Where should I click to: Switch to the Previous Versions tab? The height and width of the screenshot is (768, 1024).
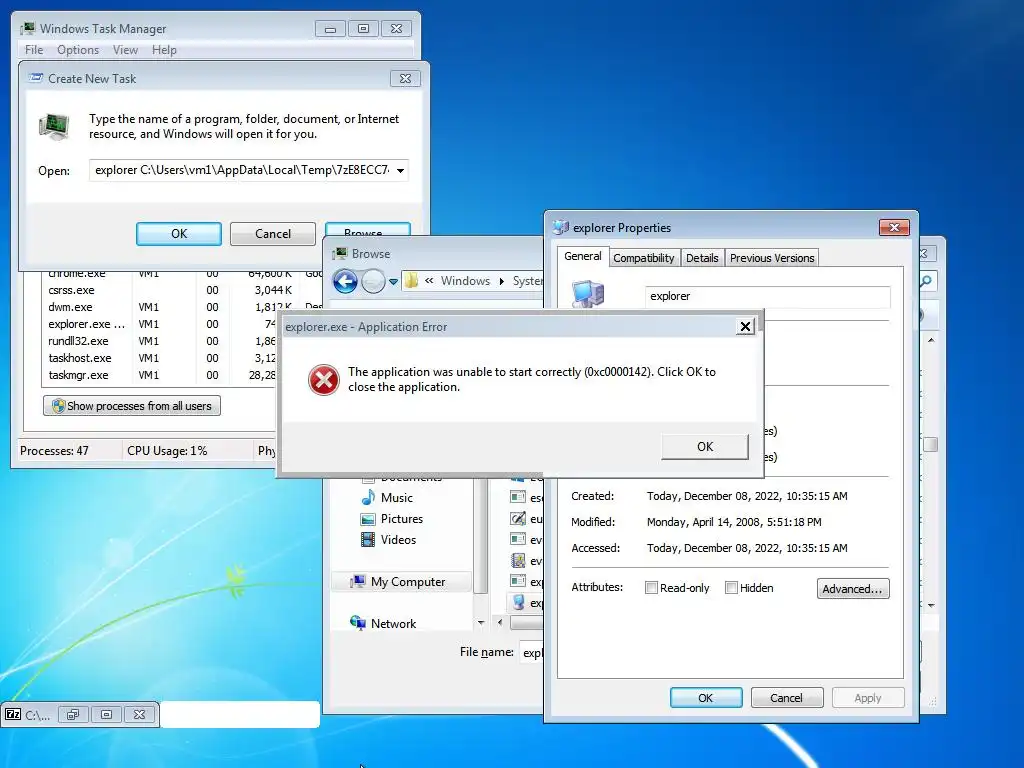(772, 258)
